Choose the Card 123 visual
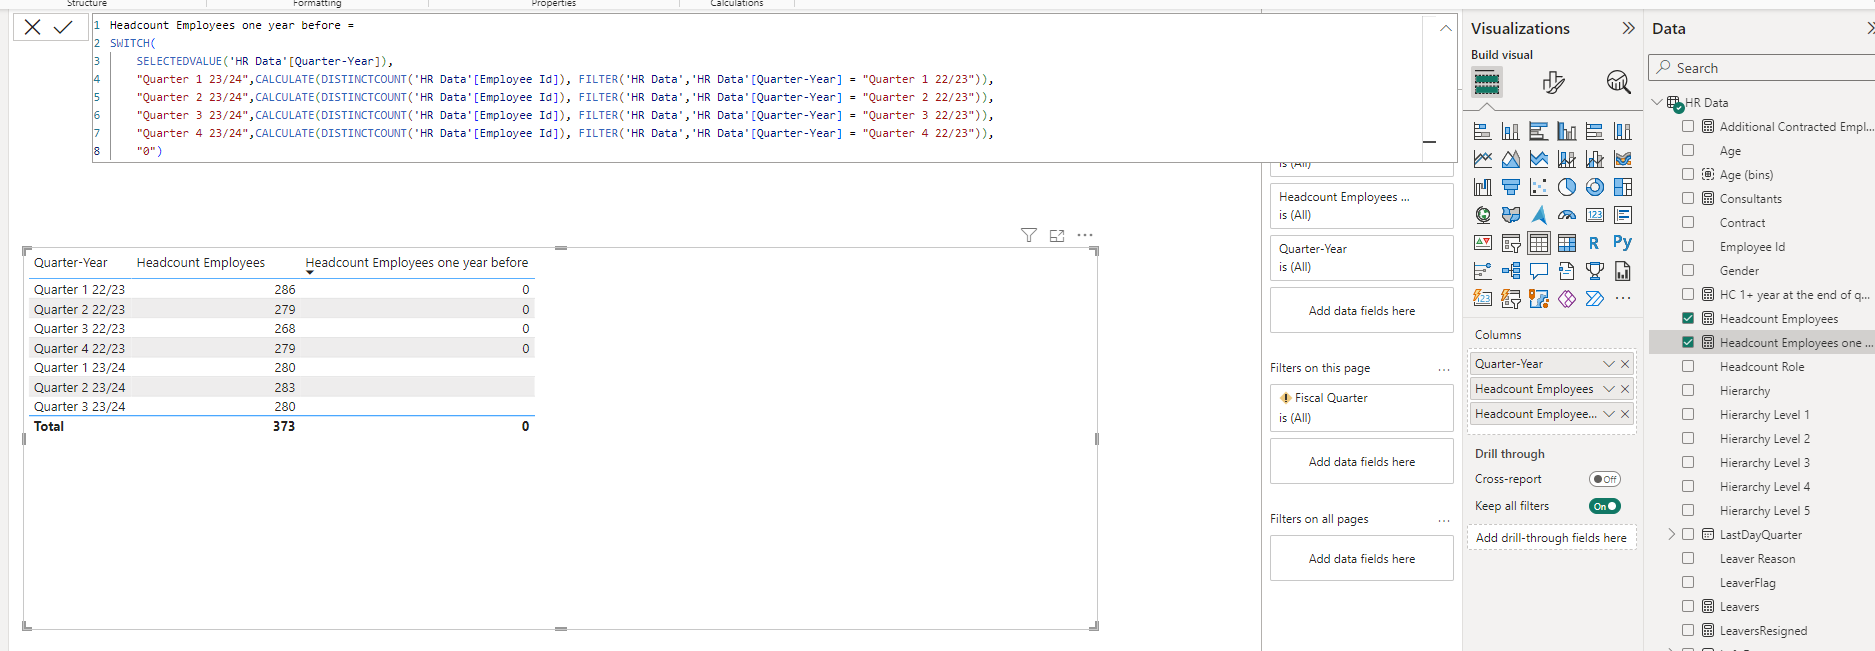 [1595, 215]
